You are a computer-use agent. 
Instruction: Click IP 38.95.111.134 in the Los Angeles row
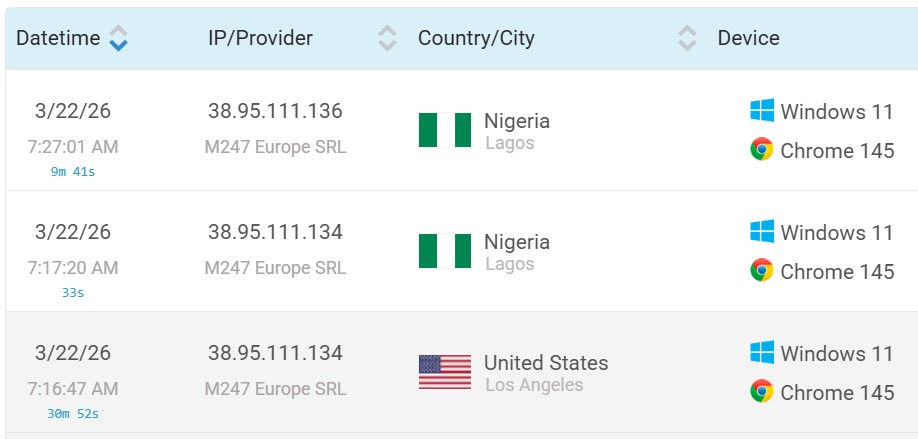(x=275, y=353)
